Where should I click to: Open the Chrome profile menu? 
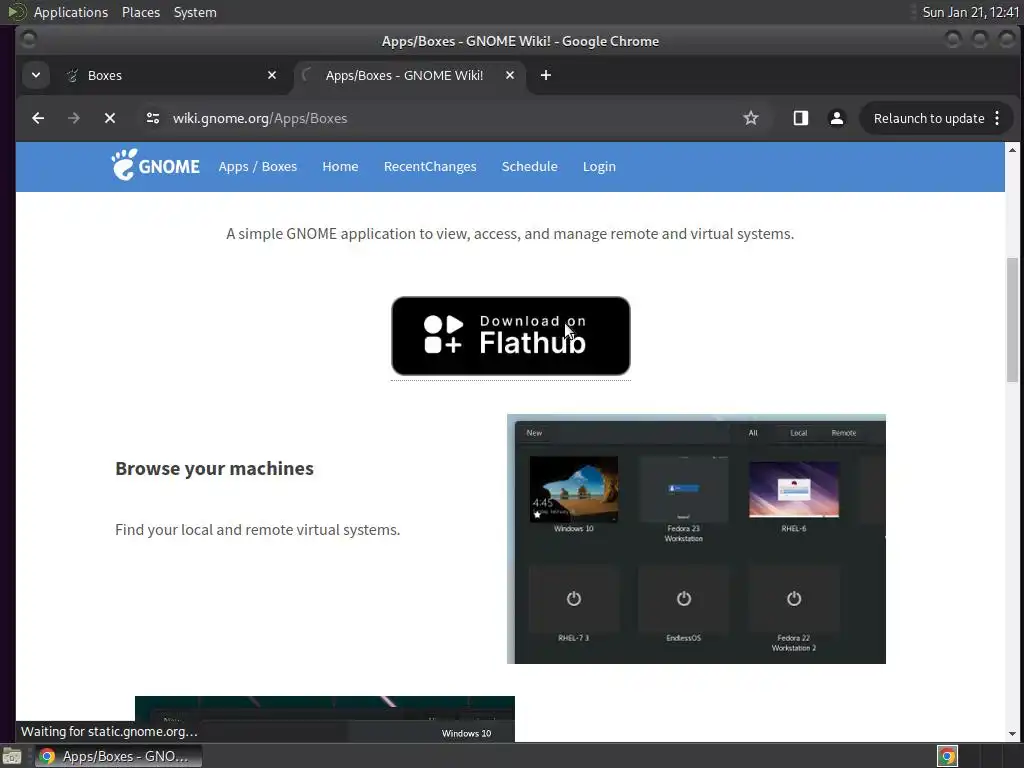tap(837, 118)
